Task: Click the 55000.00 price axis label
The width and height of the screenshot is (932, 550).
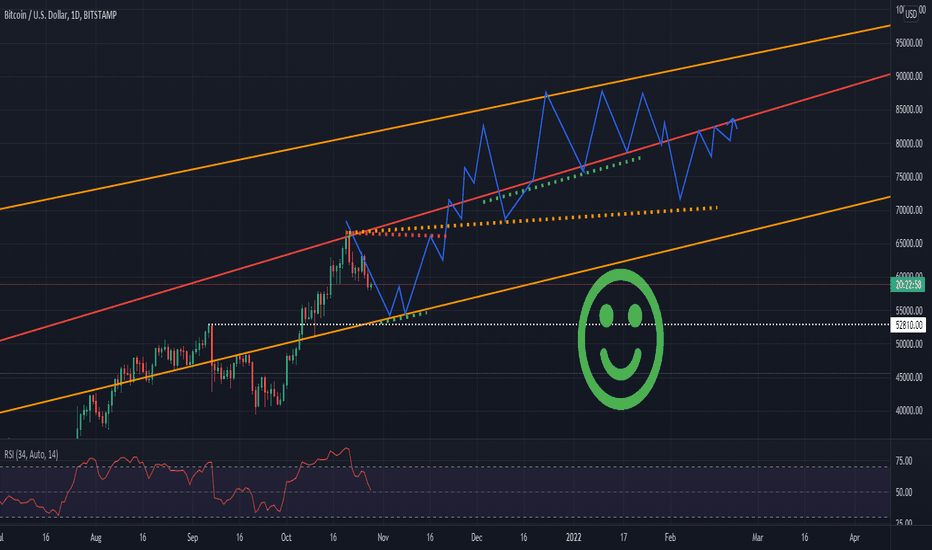Action: point(909,310)
